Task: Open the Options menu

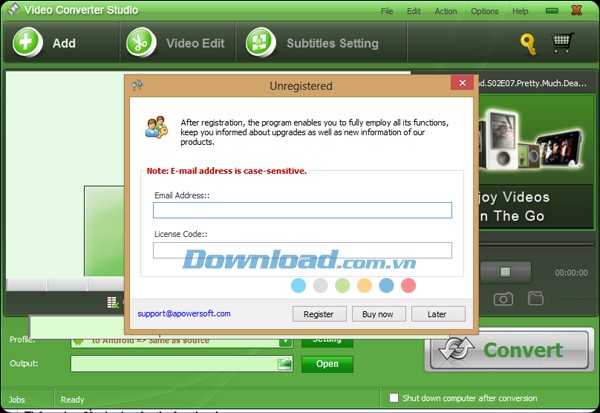Action: (x=484, y=11)
